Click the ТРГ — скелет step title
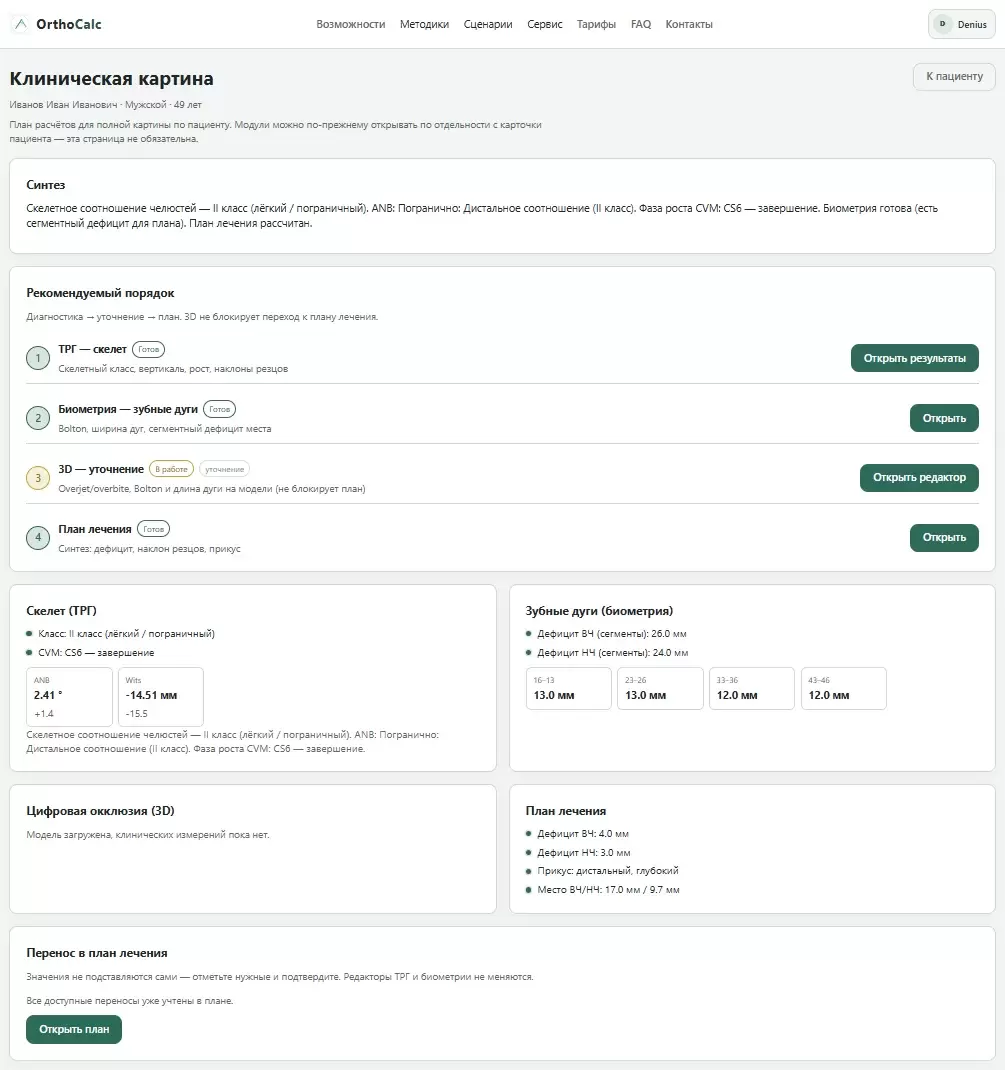 click(x=93, y=349)
